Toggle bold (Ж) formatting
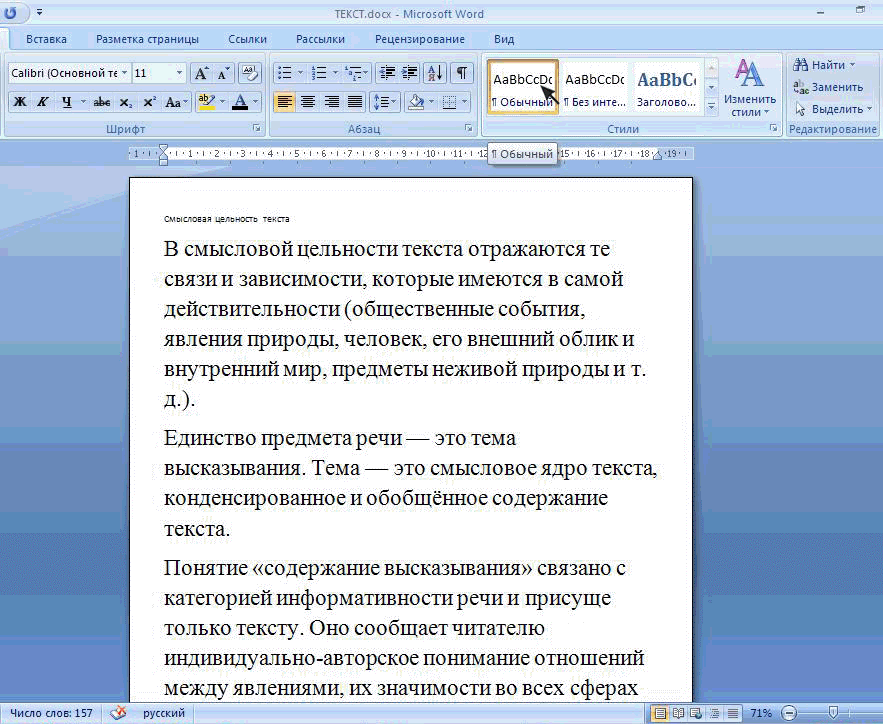The height and width of the screenshot is (724, 883). point(19,102)
